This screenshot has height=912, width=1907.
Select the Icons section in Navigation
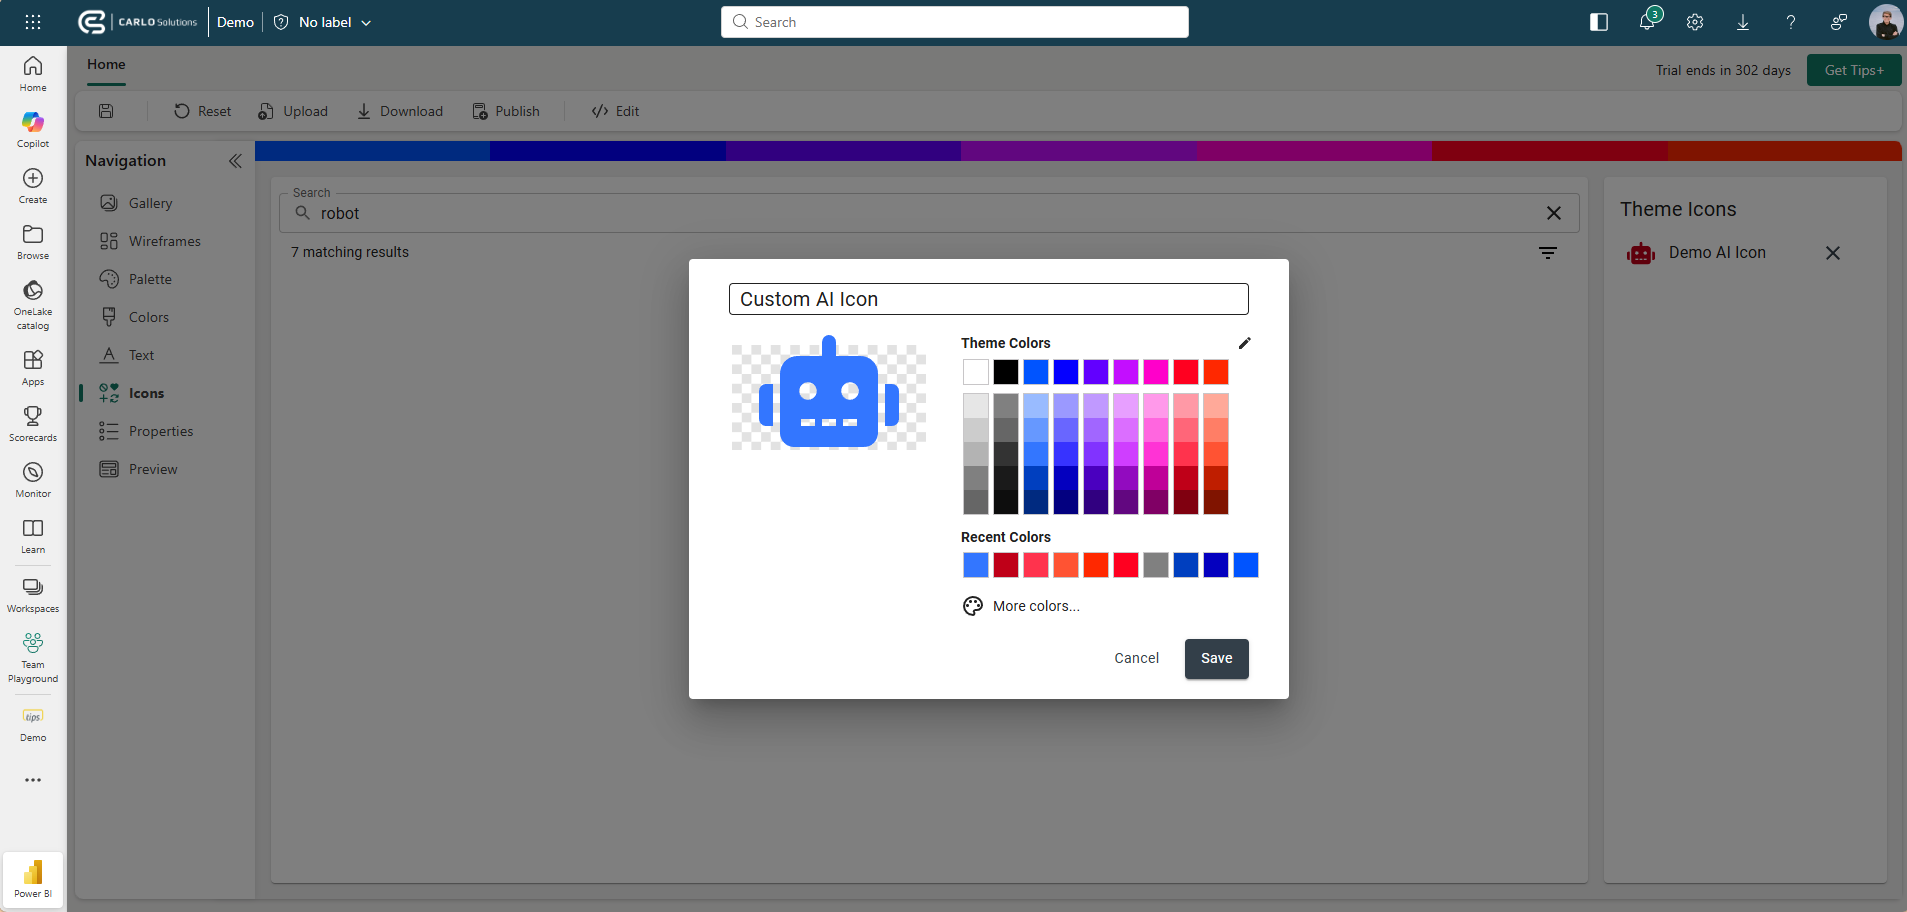147,392
